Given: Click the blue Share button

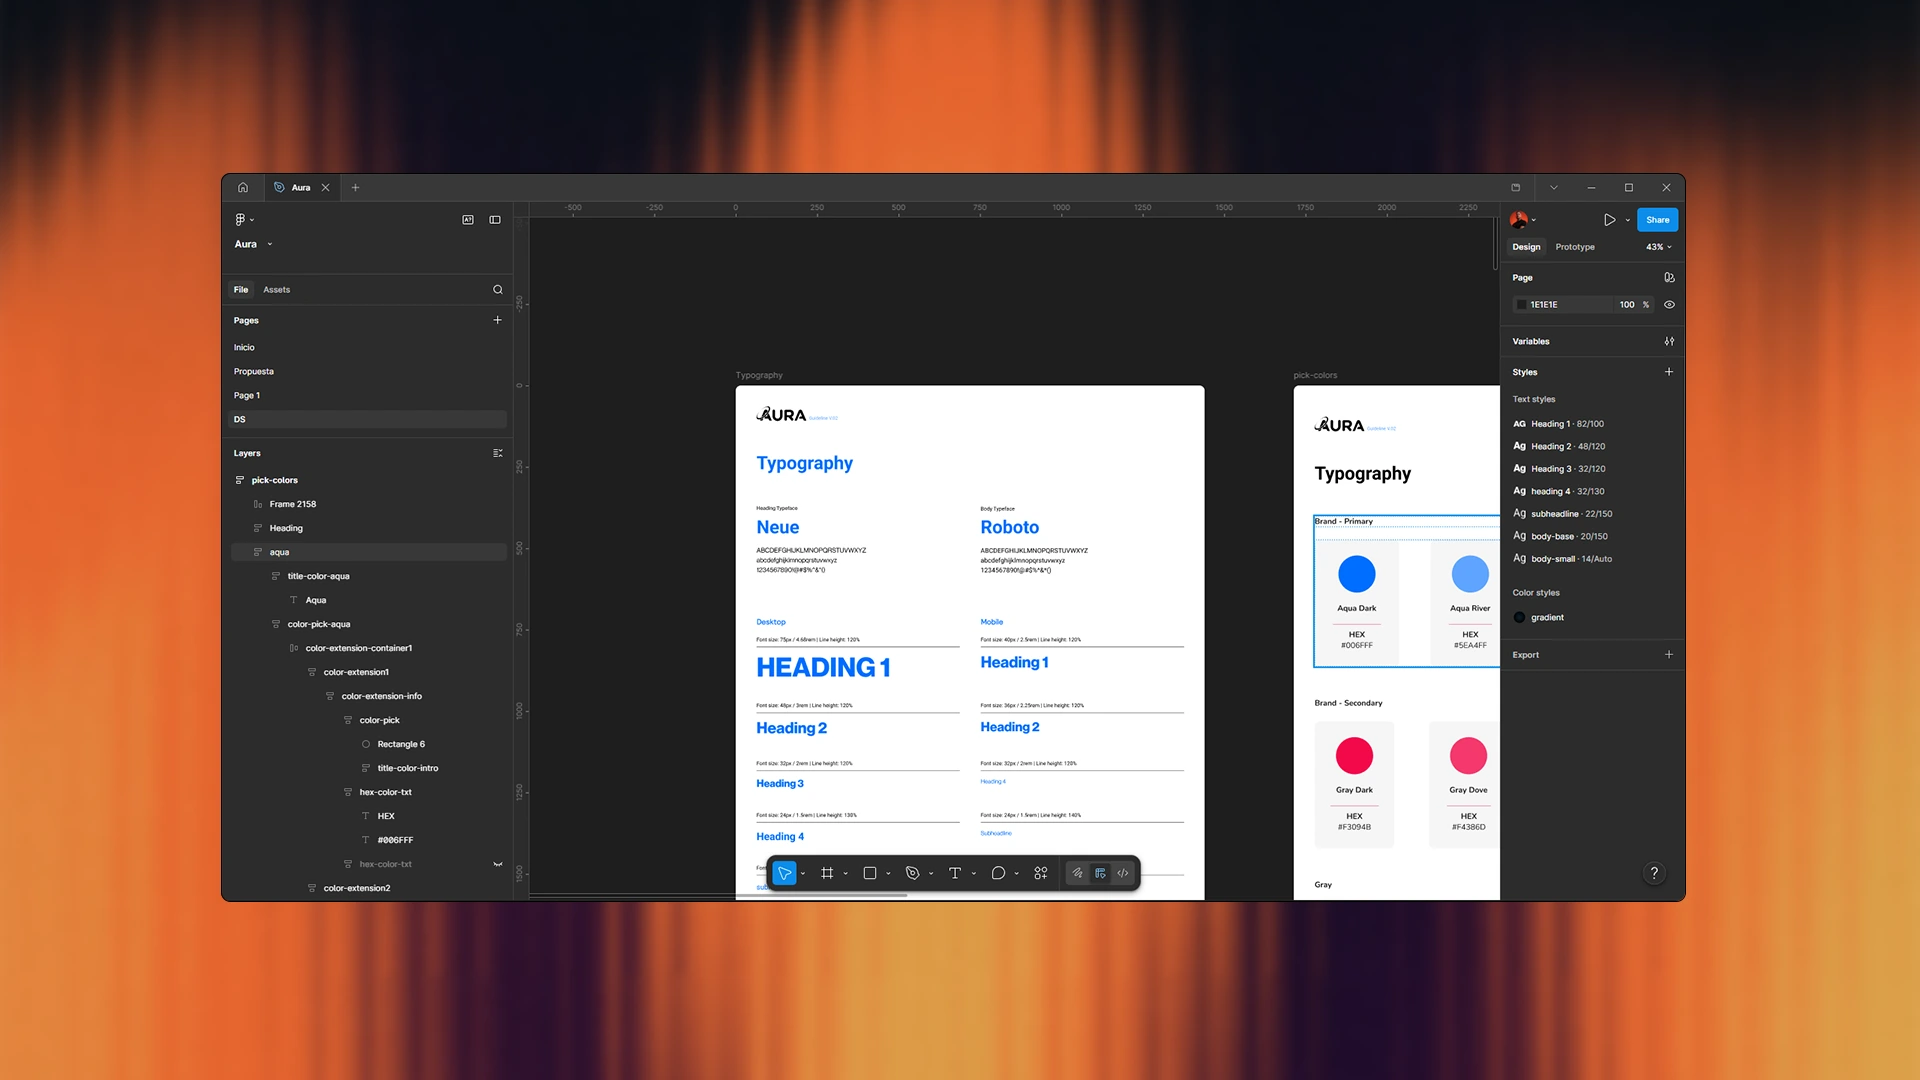Looking at the screenshot, I should click(1658, 219).
